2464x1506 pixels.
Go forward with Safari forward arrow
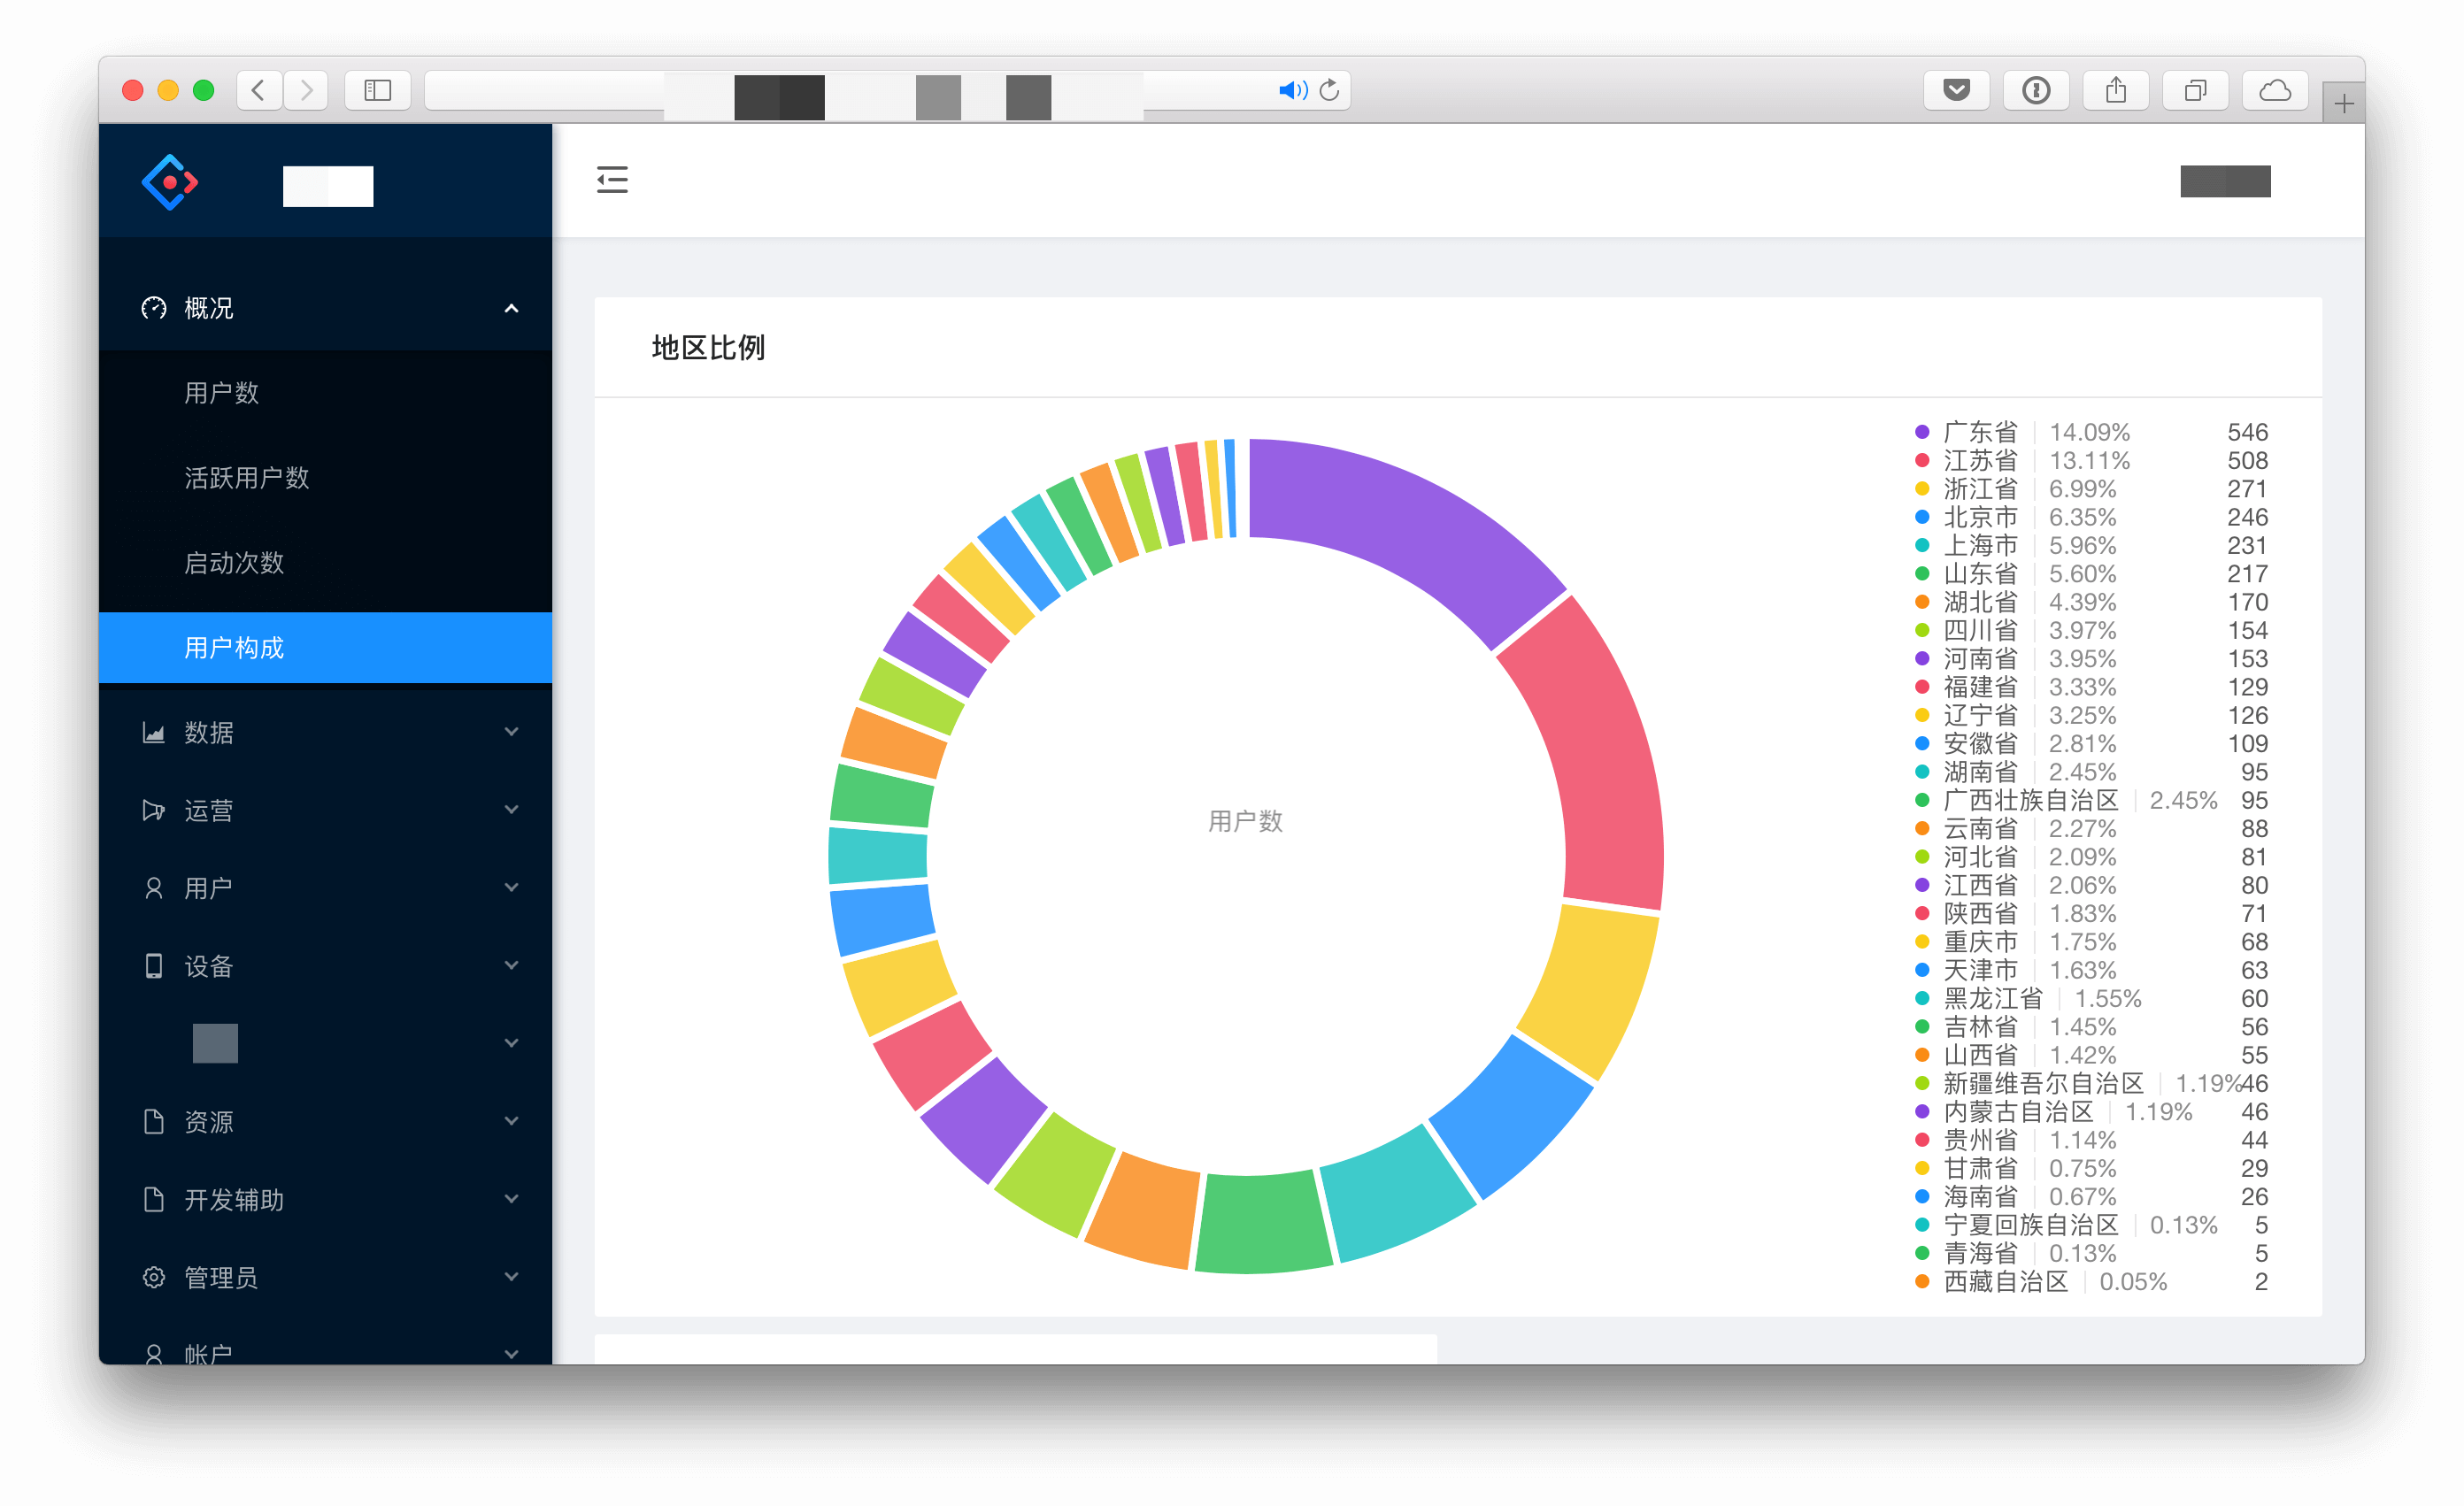pyautogui.click(x=306, y=90)
